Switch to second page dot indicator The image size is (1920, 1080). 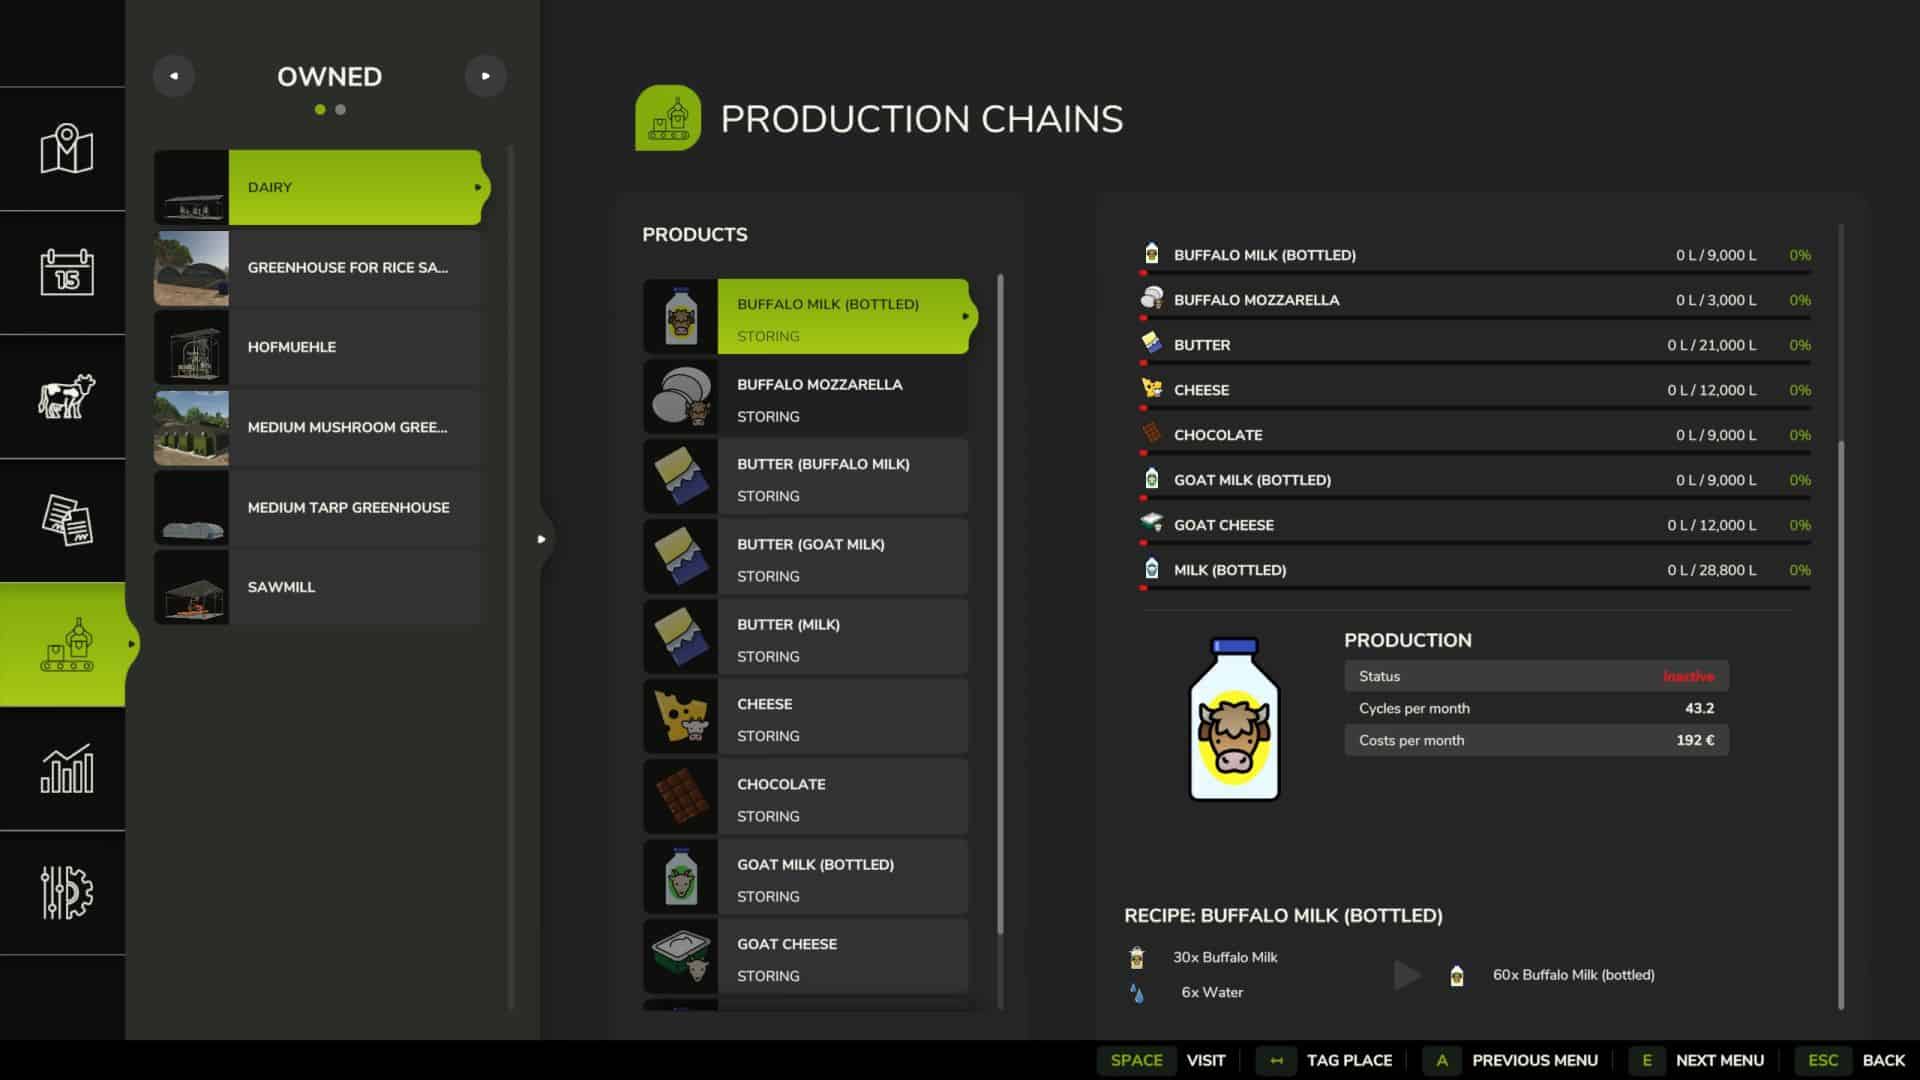tap(341, 110)
